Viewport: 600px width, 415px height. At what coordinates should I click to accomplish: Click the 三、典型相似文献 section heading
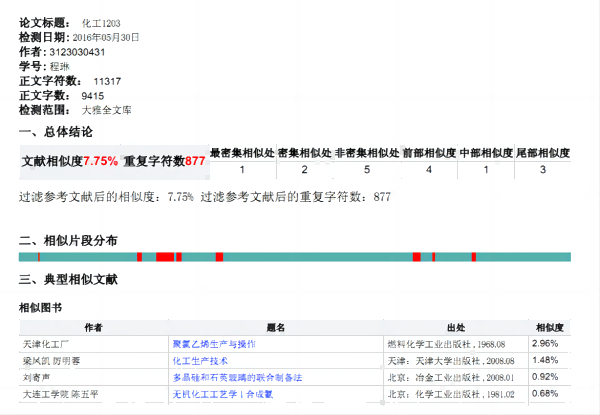[x=68, y=279]
